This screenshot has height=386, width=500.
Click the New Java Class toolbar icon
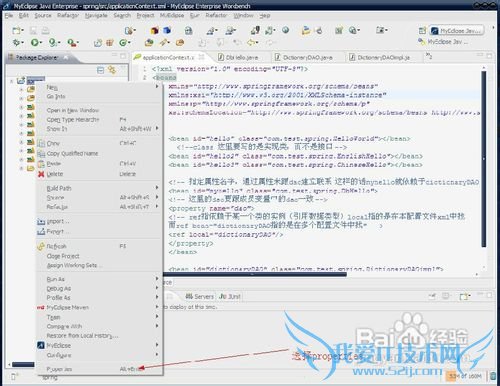[123, 42]
